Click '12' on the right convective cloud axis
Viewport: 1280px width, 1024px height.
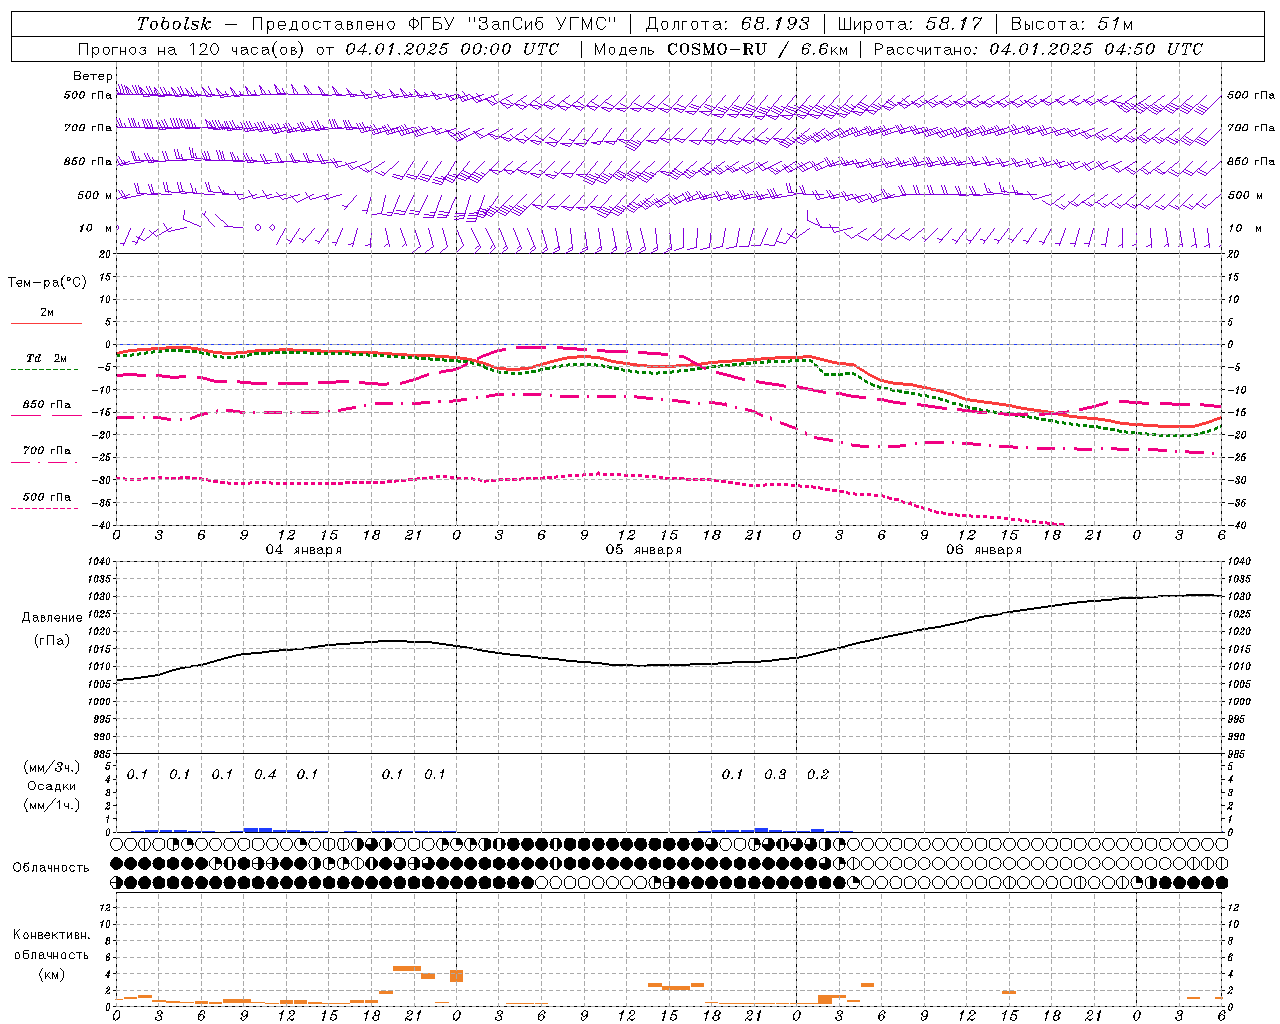[x=1233, y=908]
